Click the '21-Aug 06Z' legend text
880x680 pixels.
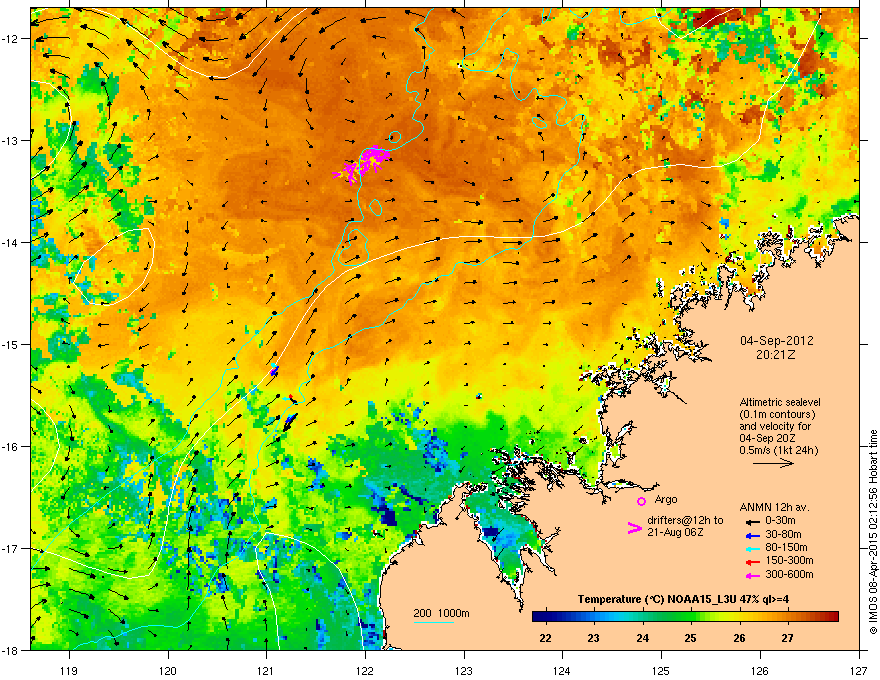[x=675, y=532]
